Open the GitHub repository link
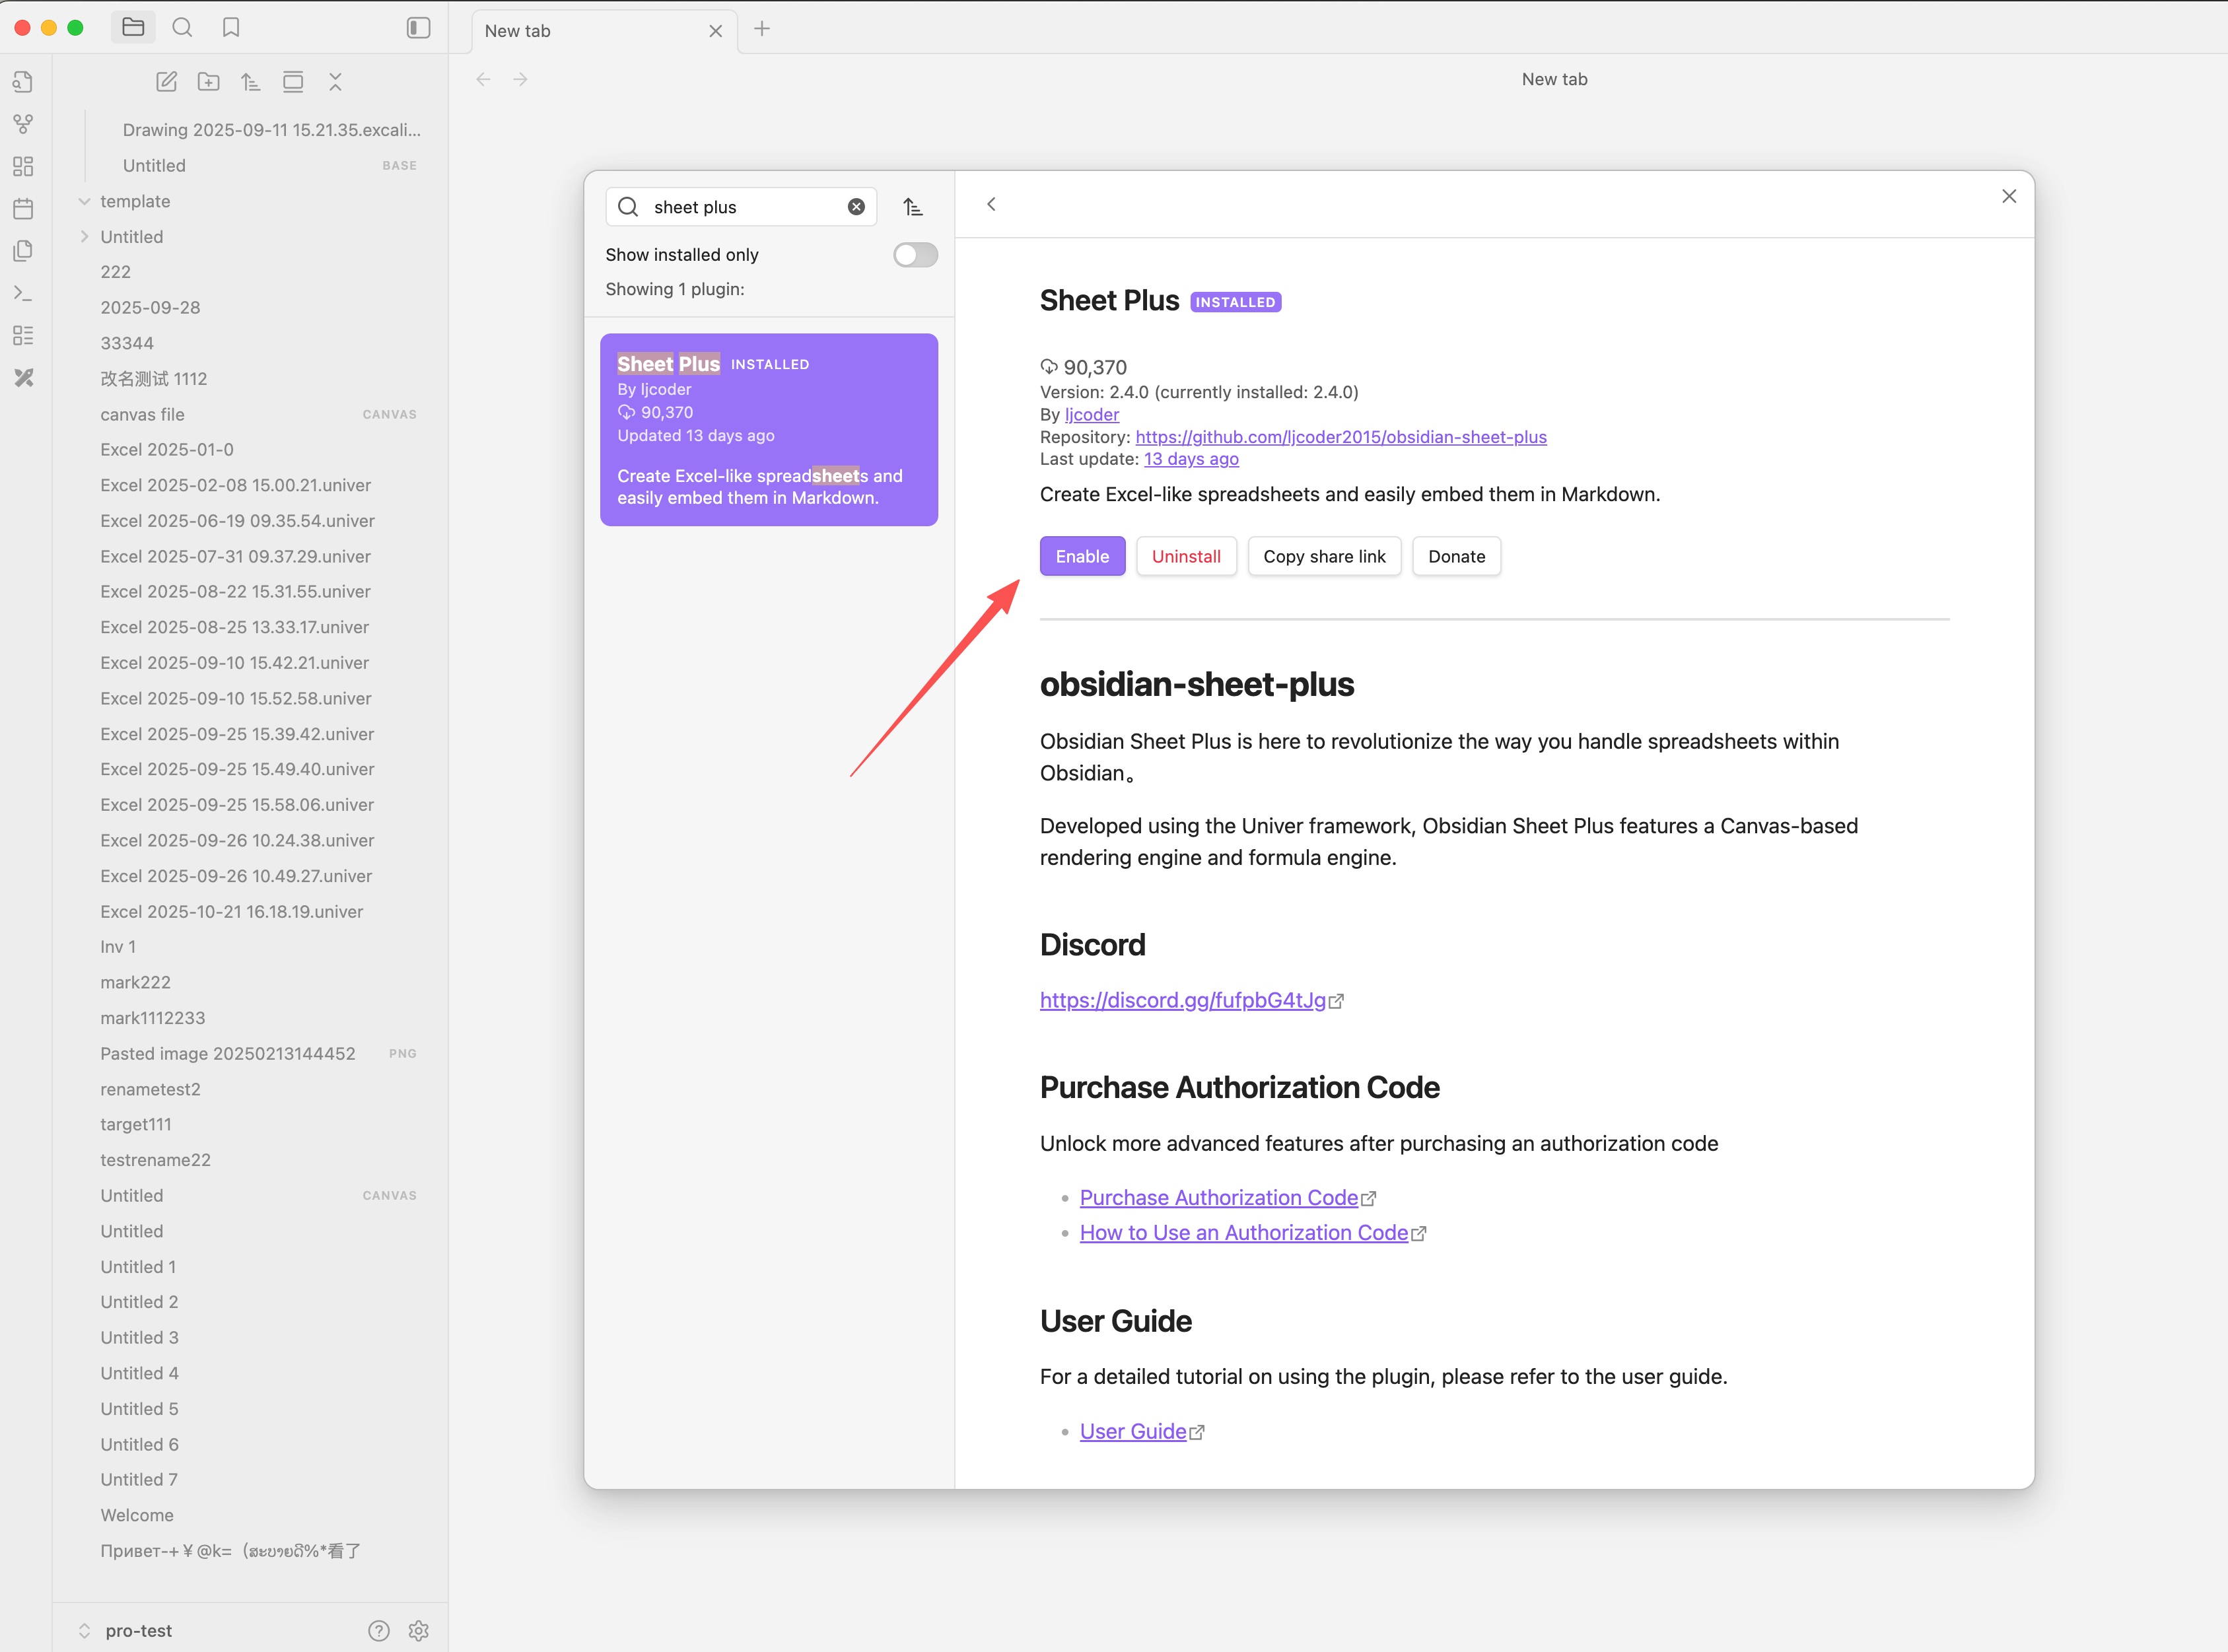2228x1652 pixels. pyautogui.click(x=1340, y=437)
